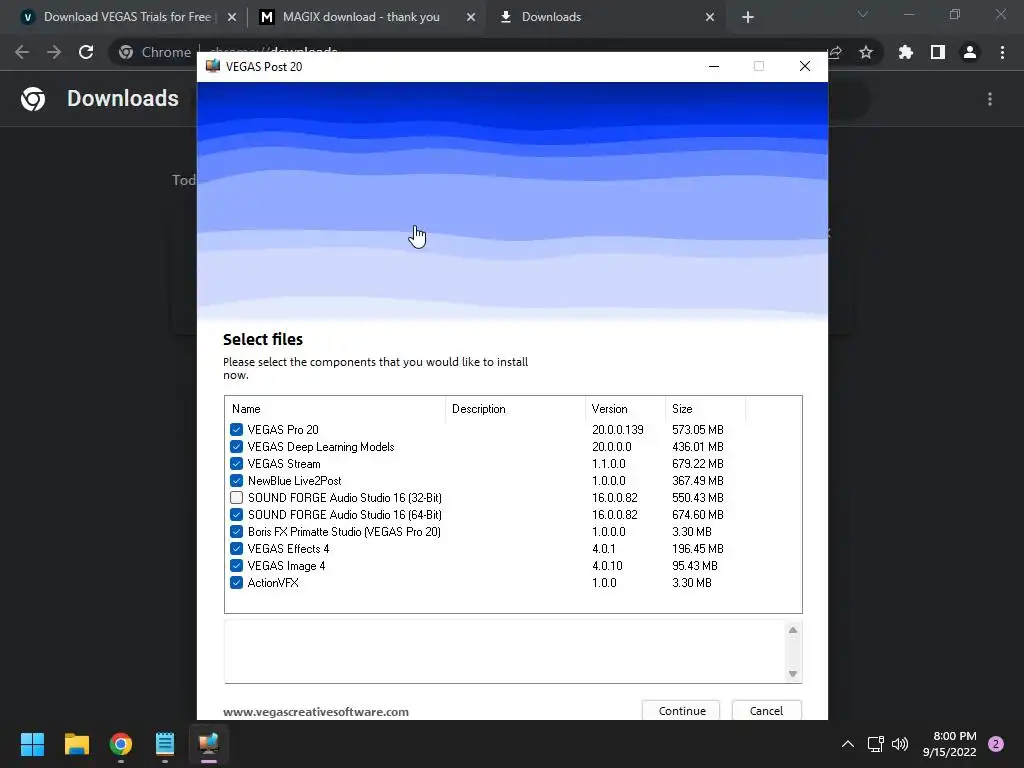
Task: Uncheck the VEGAS Stream checkbox
Action: tap(236, 464)
